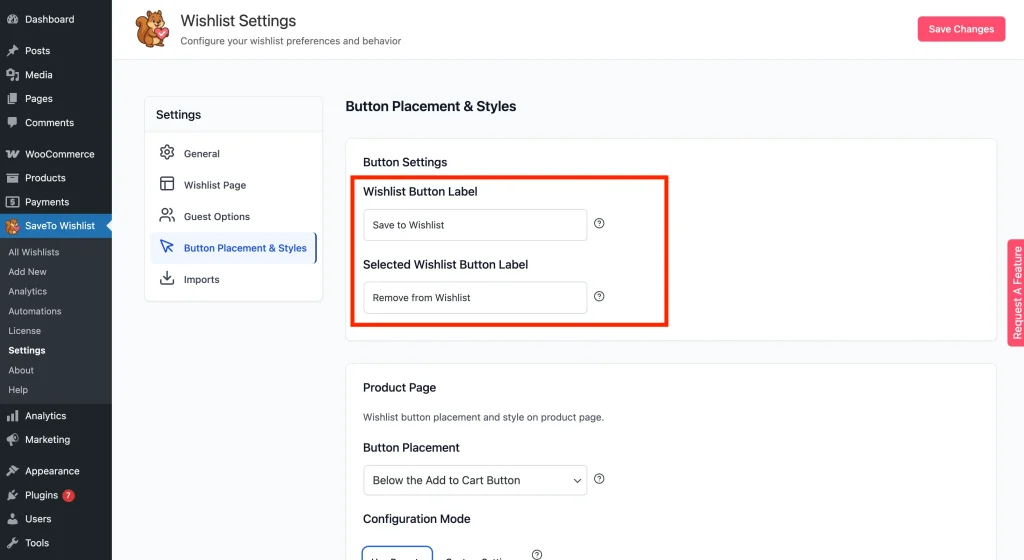Viewport: 1024px width, 560px height.
Task: Click the Dashboard icon in sidebar
Action: coord(12,19)
